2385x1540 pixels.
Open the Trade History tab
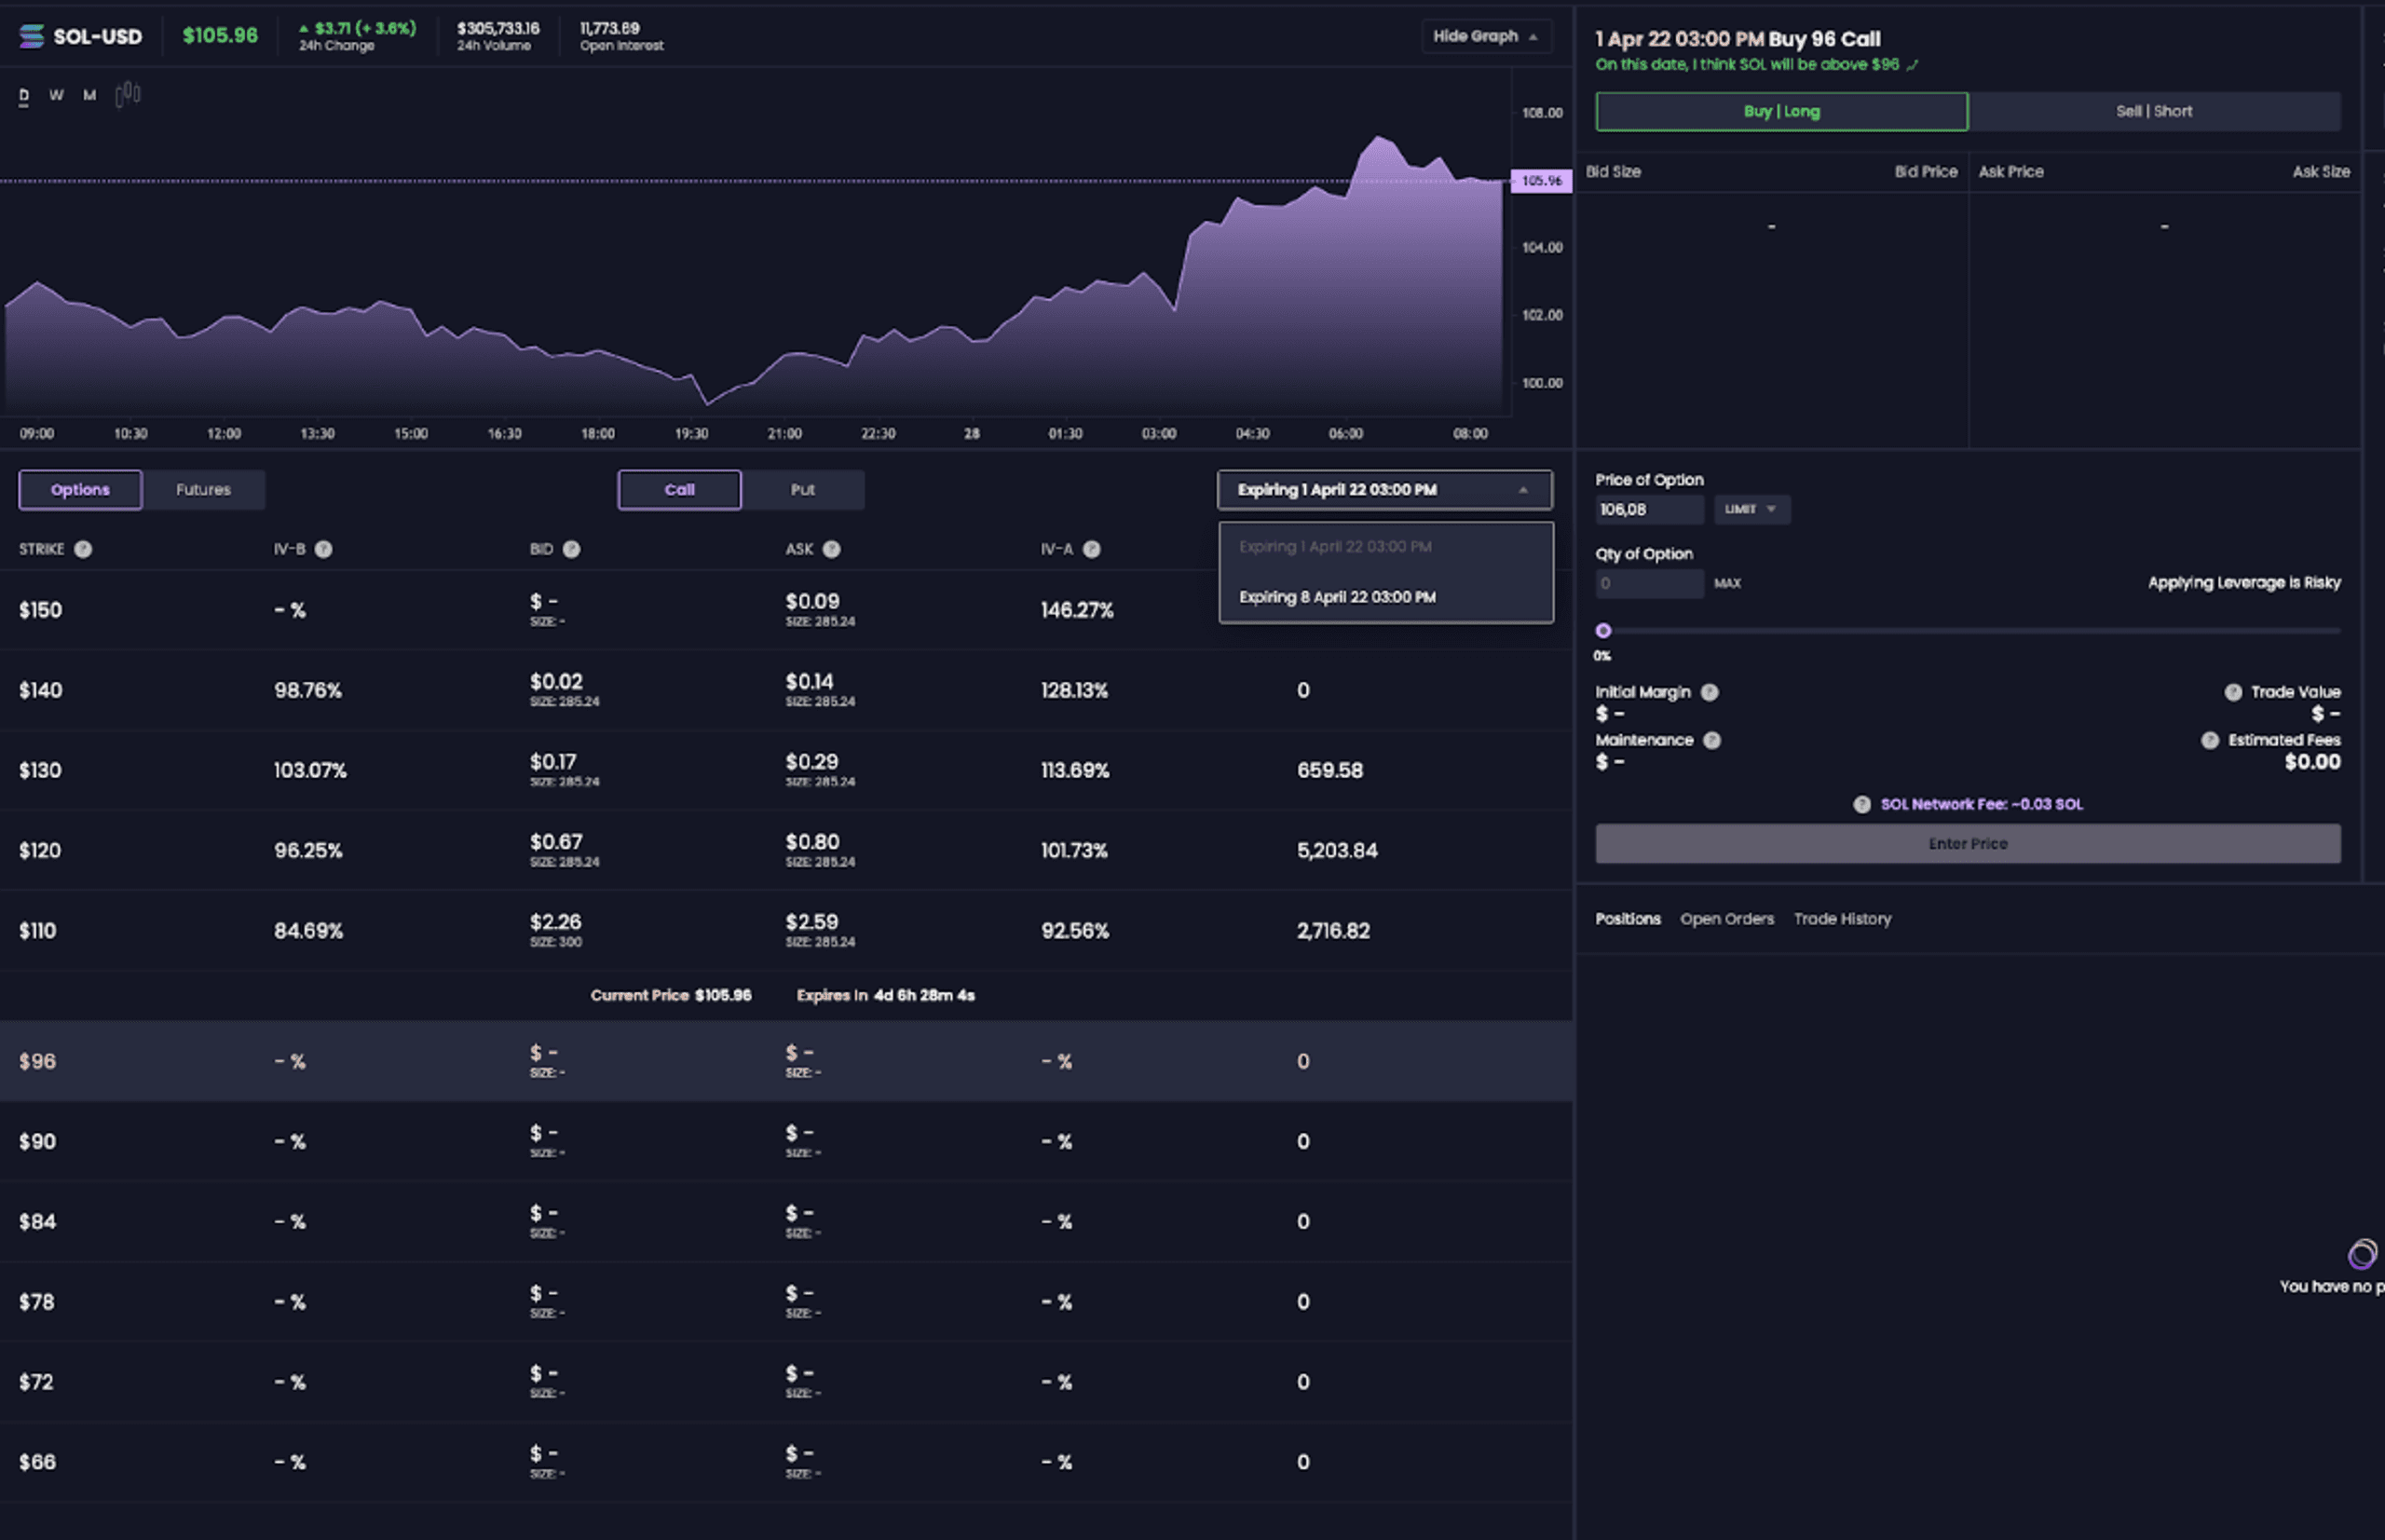tap(1842, 919)
